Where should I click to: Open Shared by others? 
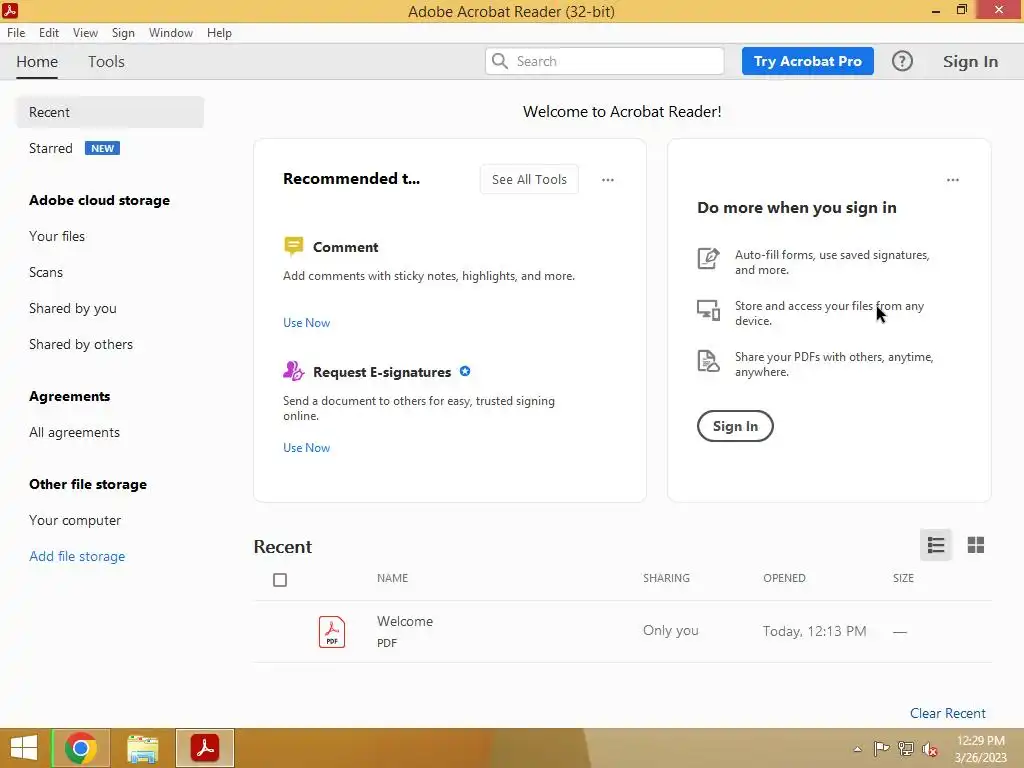pyautogui.click(x=81, y=344)
